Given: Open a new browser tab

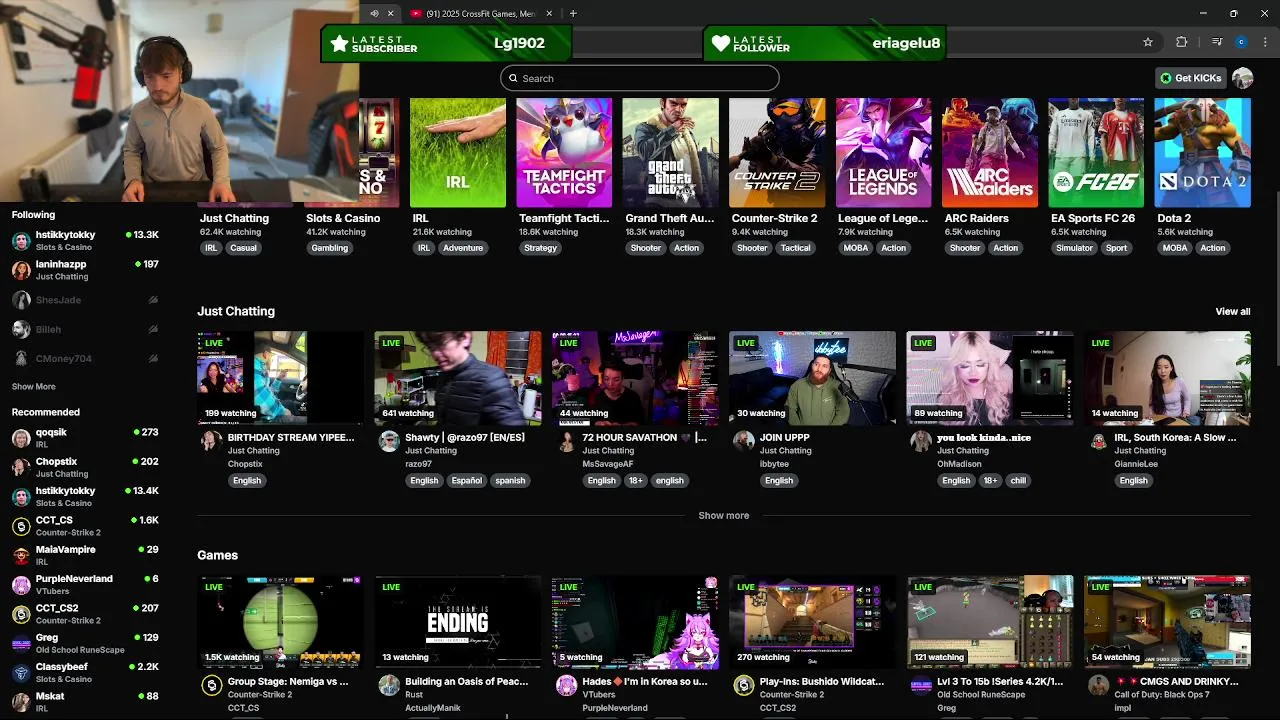Looking at the screenshot, I should tap(573, 13).
